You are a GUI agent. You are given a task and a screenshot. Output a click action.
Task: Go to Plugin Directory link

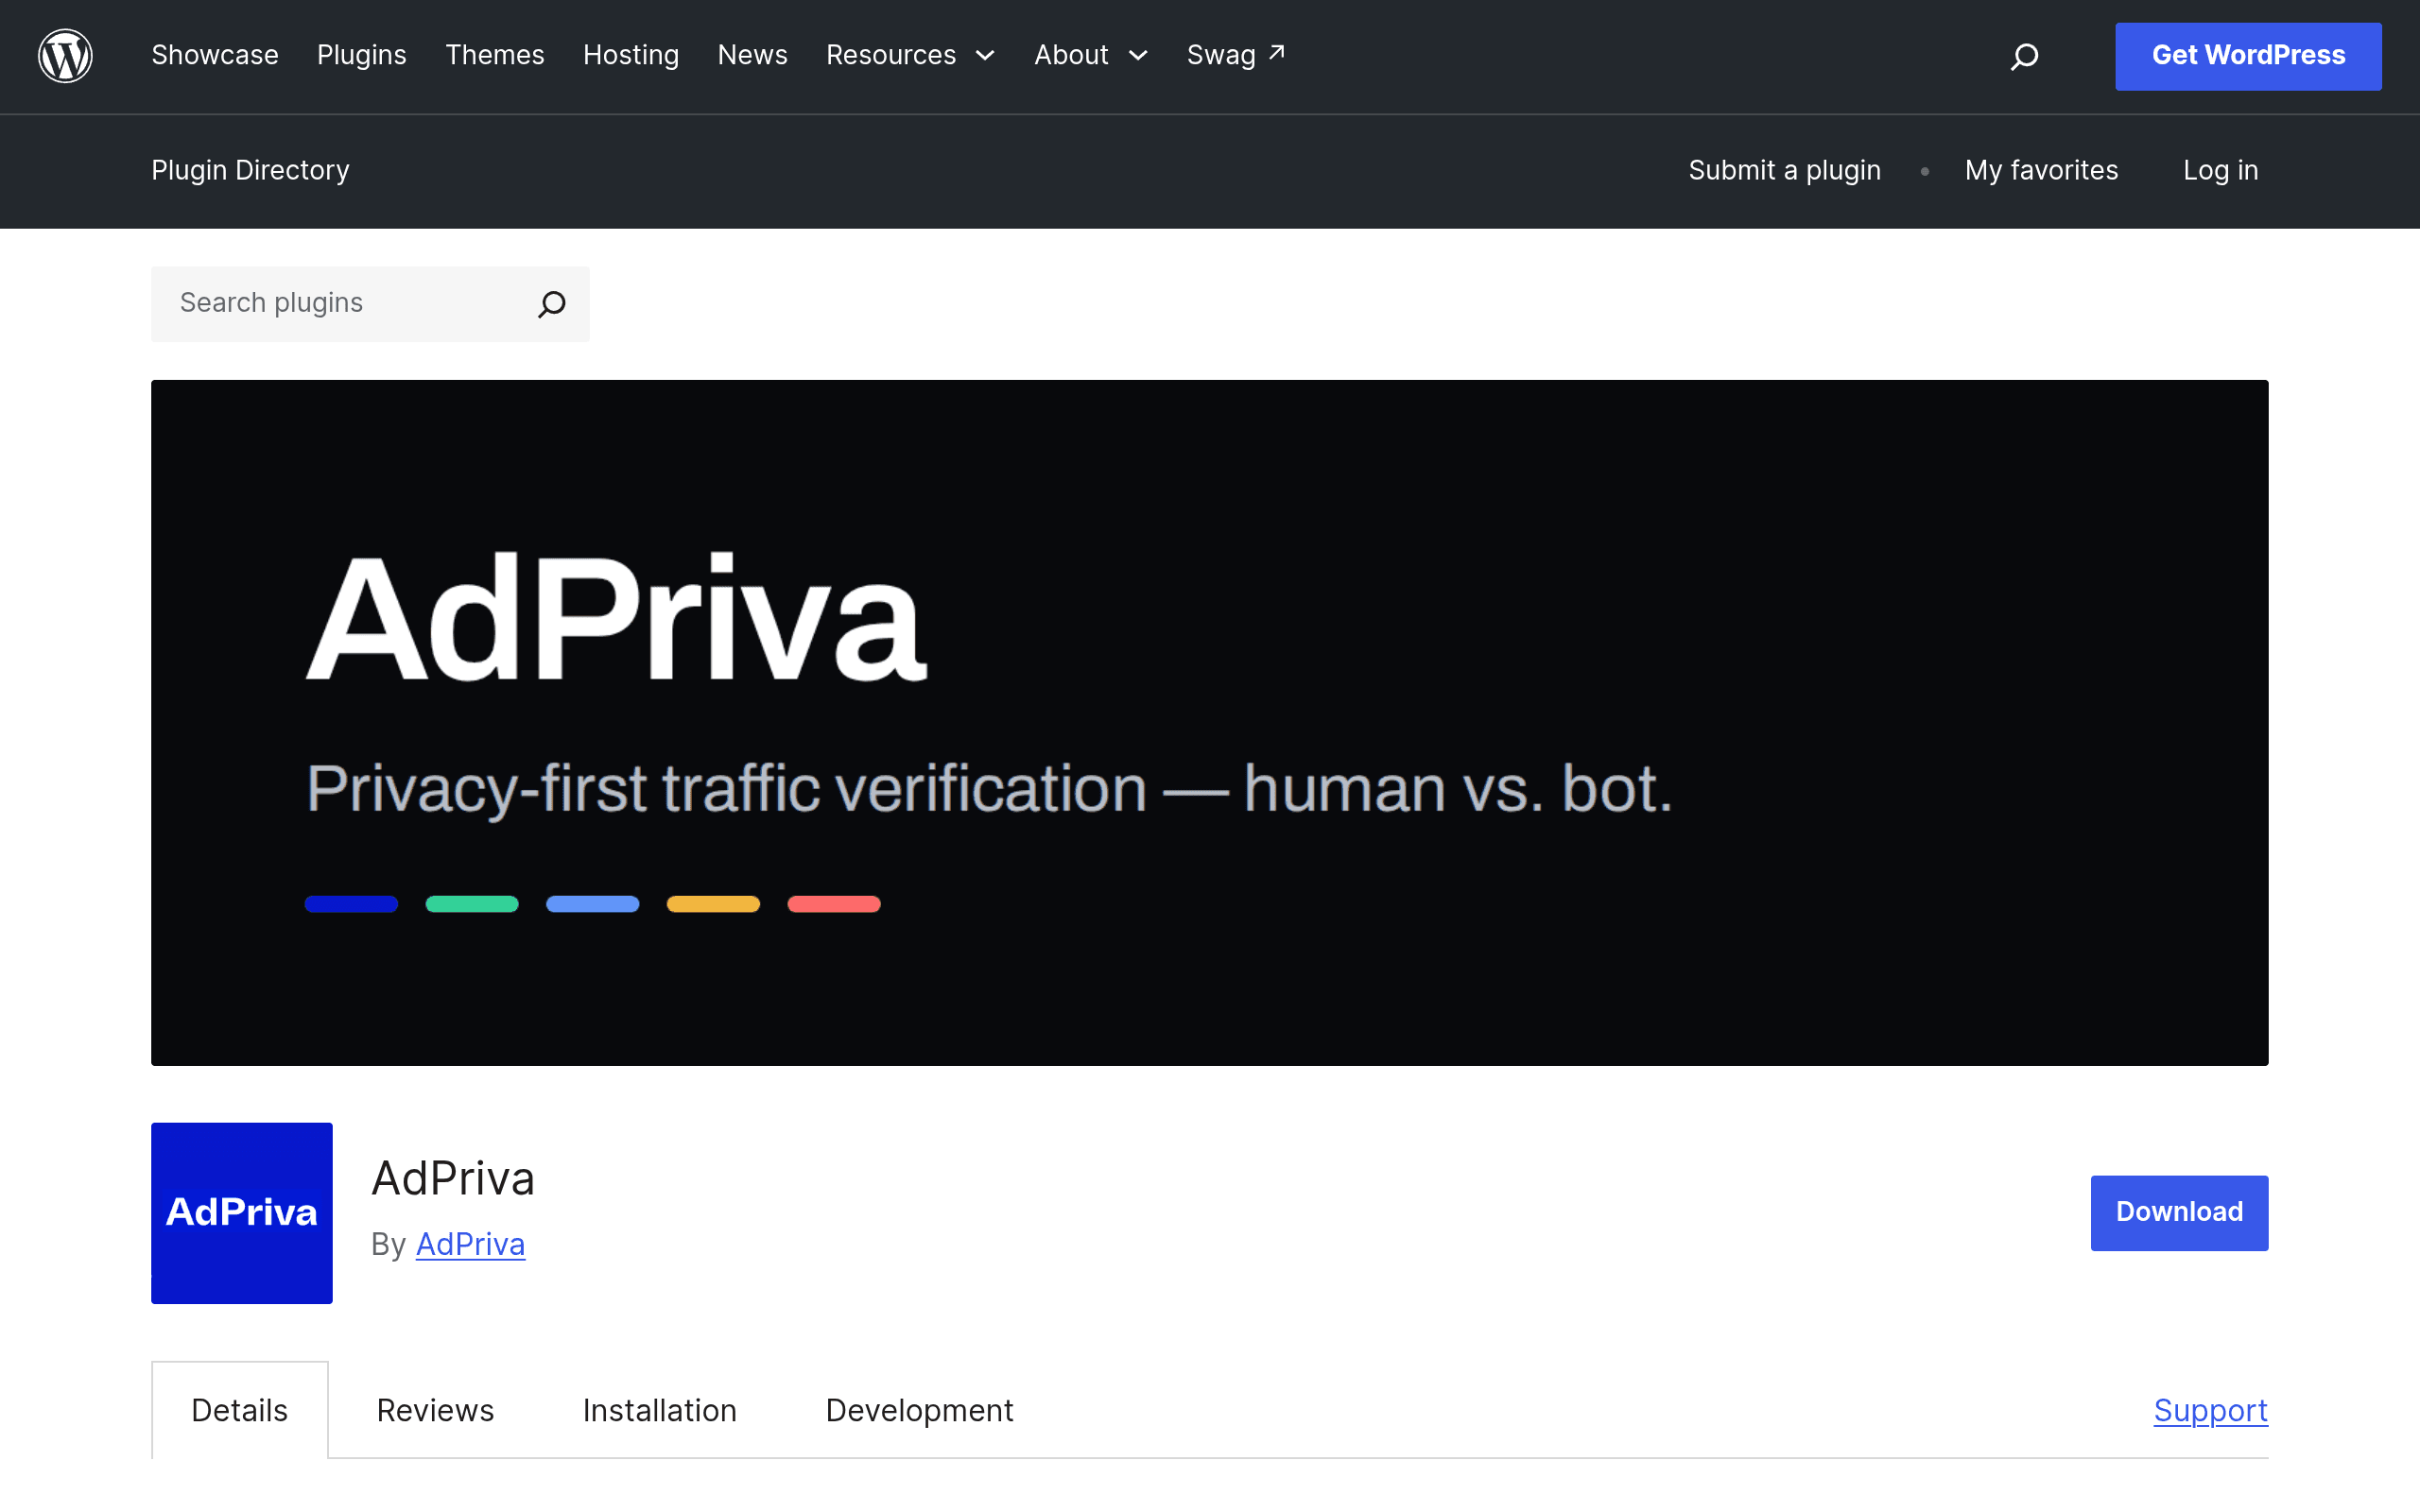tap(250, 170)
